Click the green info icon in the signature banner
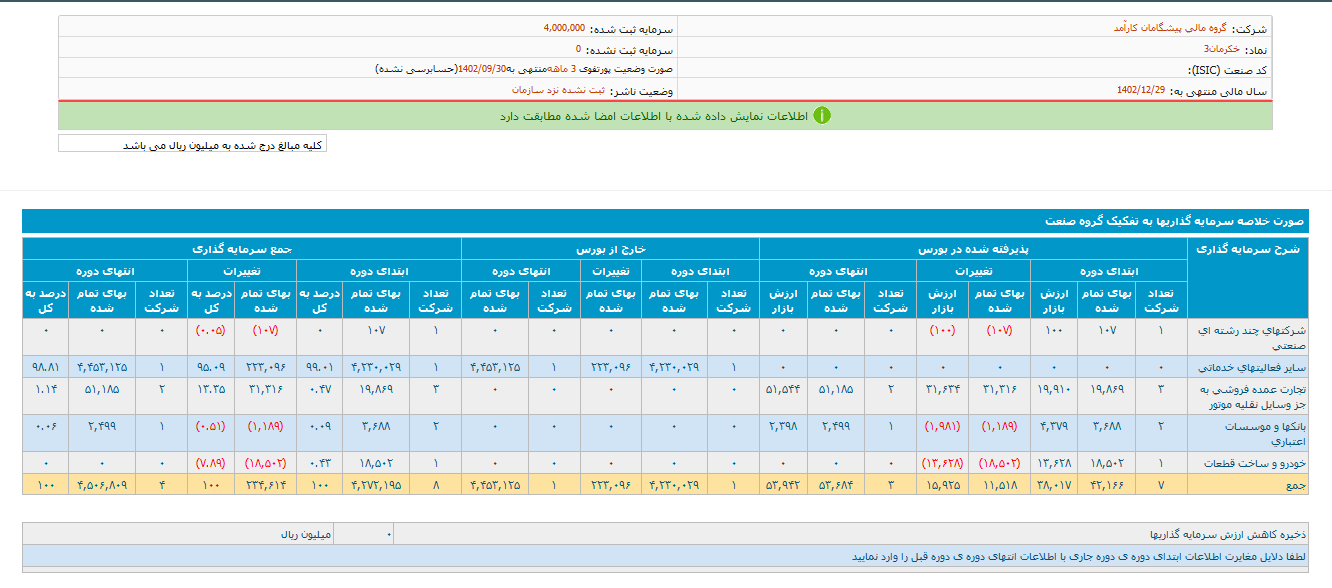The width and height of the screenshot is (1332, 588). point(821,116)
